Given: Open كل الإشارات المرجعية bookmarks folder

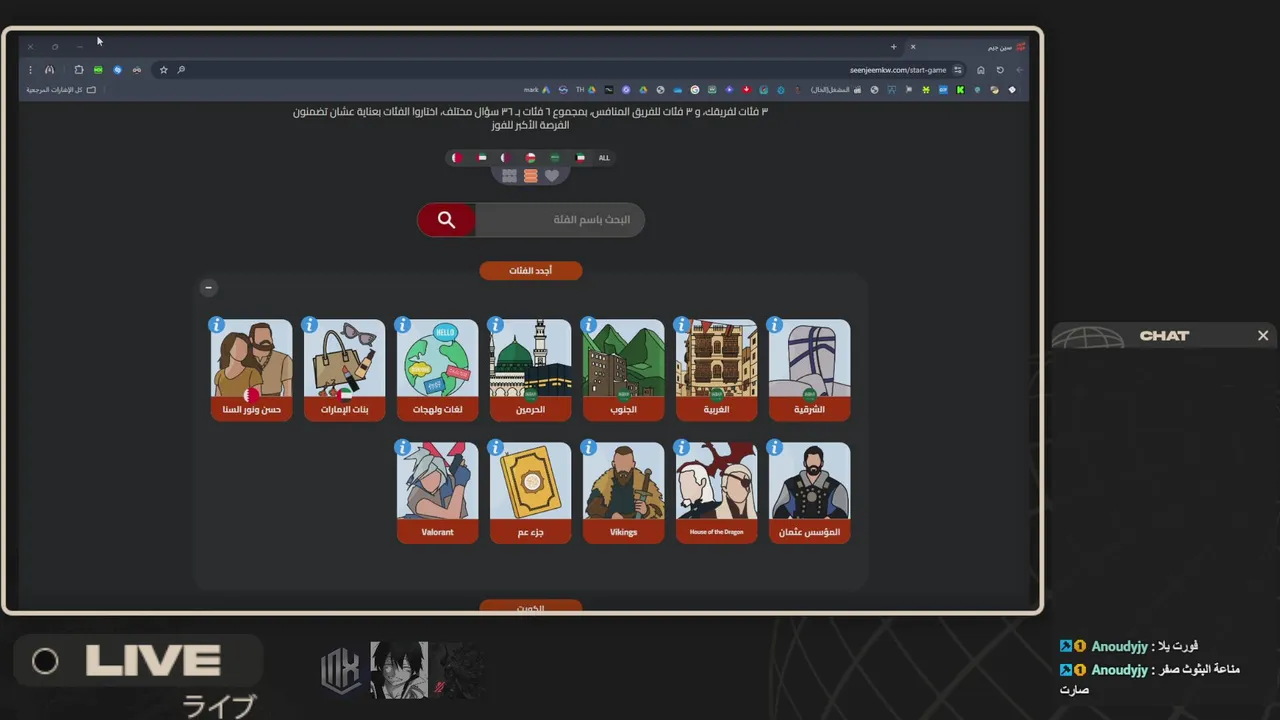Looking at the screenshot, I should click(x=61, y=90).
